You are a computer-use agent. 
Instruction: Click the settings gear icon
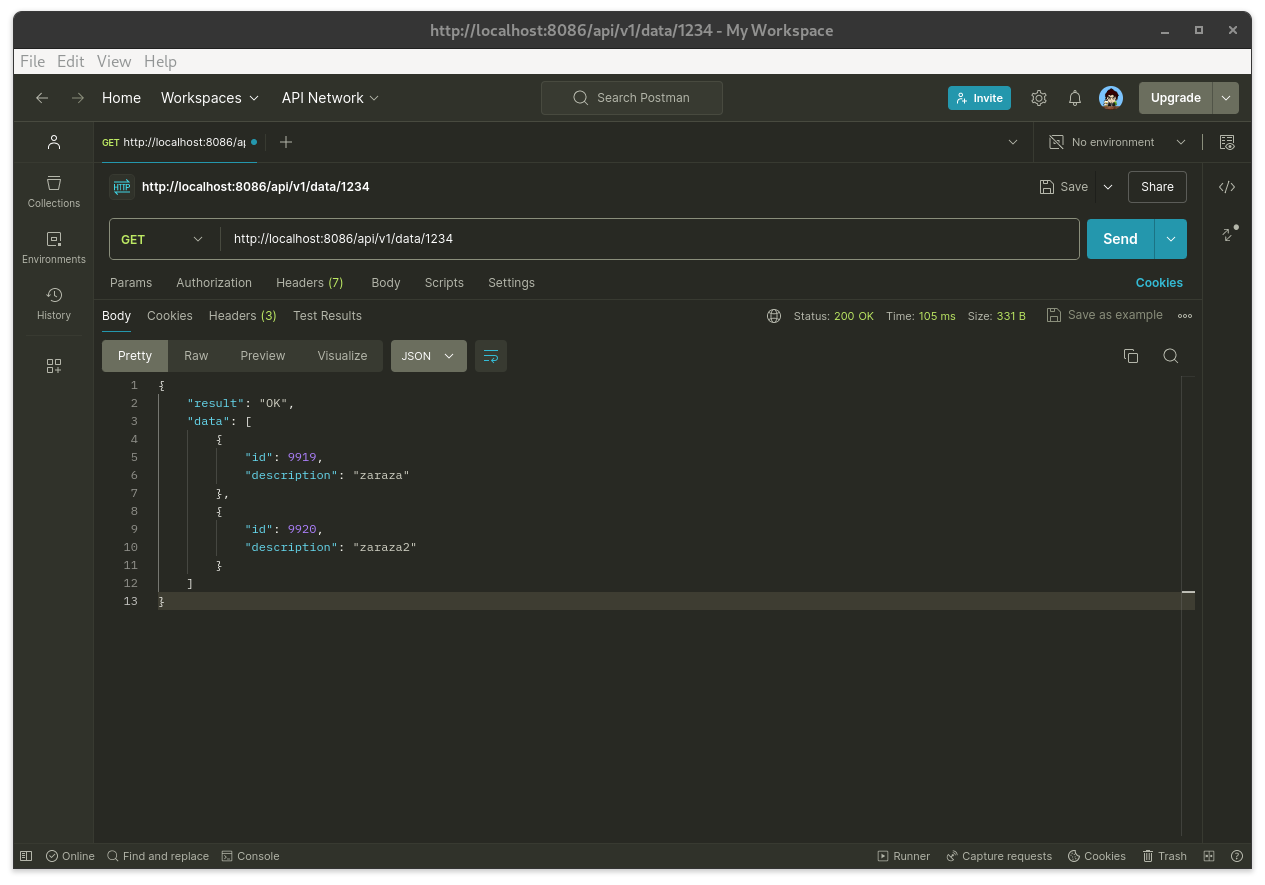(x=1039, y=98)
